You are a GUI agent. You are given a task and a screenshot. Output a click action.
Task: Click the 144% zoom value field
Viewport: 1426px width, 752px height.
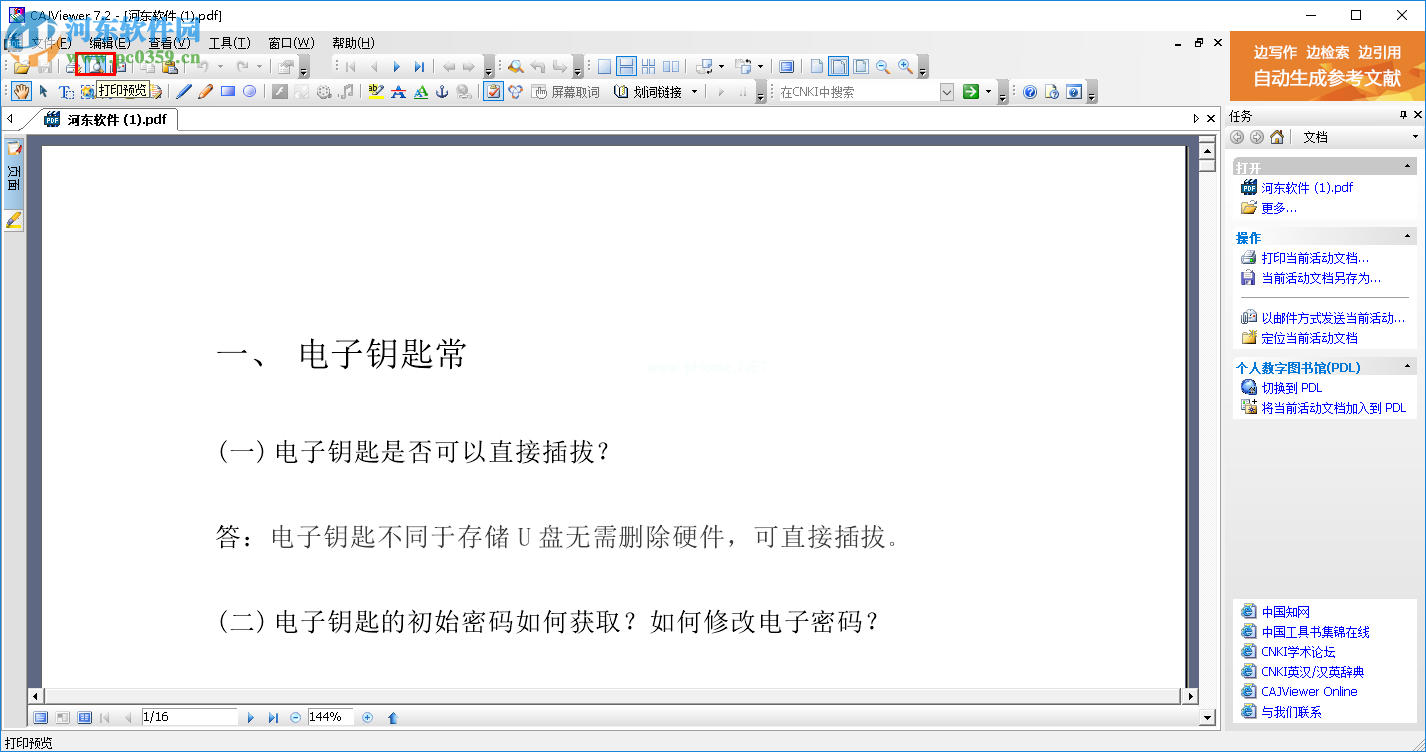330,717
